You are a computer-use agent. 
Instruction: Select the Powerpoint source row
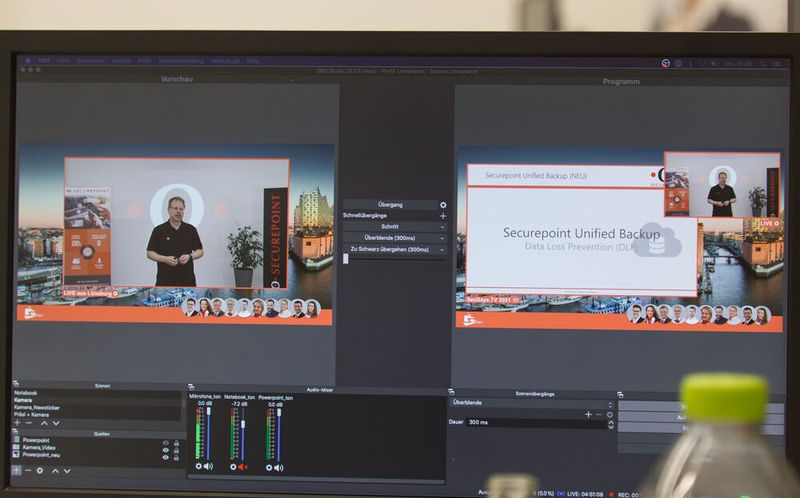pos(97,440)
